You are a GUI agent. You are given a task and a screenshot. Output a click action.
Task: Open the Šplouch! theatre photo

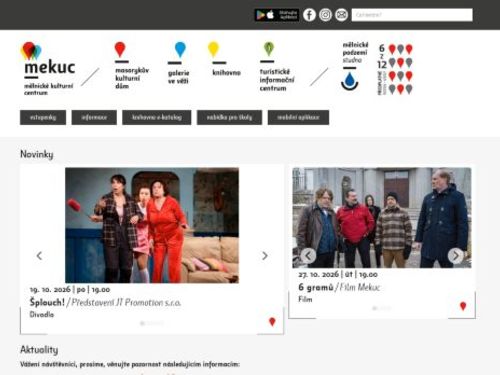(x=152, y=225)
